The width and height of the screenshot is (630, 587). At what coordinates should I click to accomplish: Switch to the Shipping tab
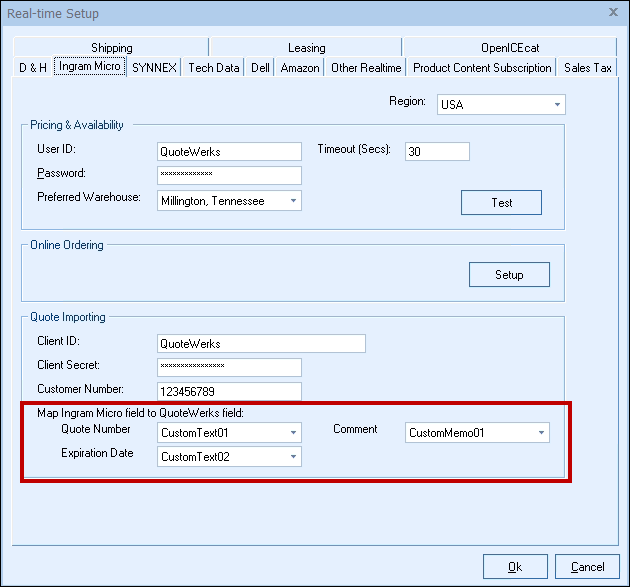click(111, 47)
